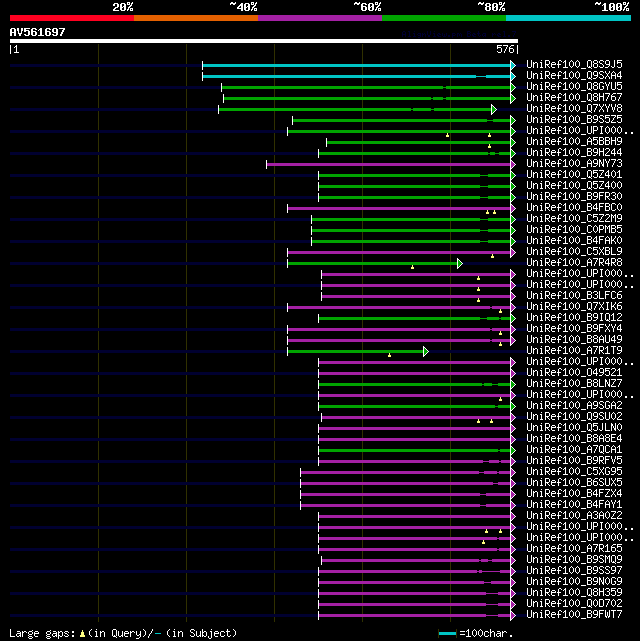Click the yellow gap marker under the A7R4R8 bar
The image size is (640, 641).
coord(412,267)
